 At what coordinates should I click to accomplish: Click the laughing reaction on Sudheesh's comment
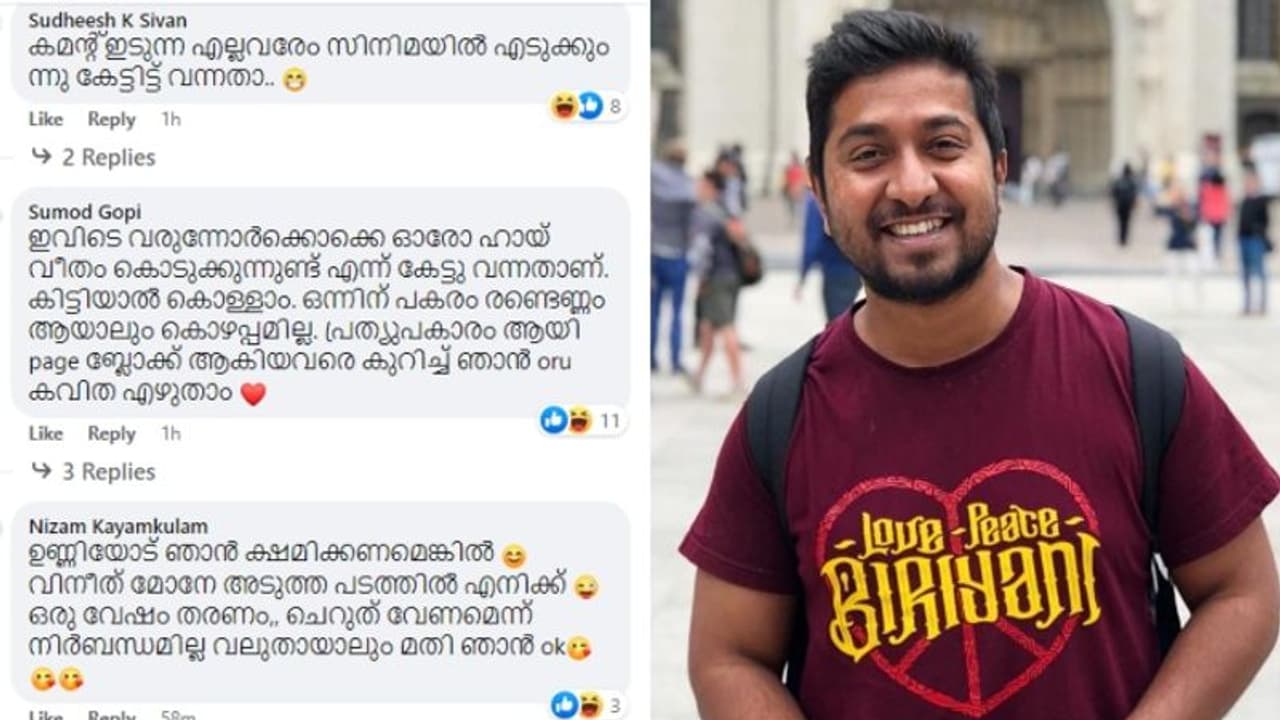pyautogui.click(x=564, y=106)
